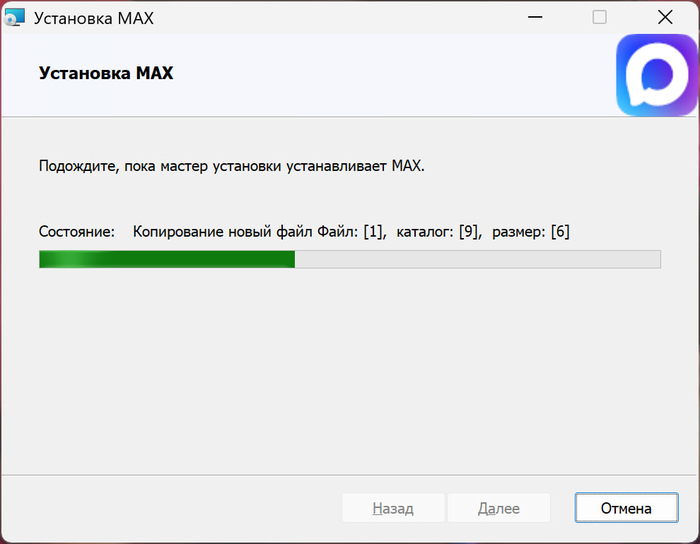700x544 pixels.
Task: Click the empty grey part of progress bar
Action: pyautogui.click(x=478, y=259)
